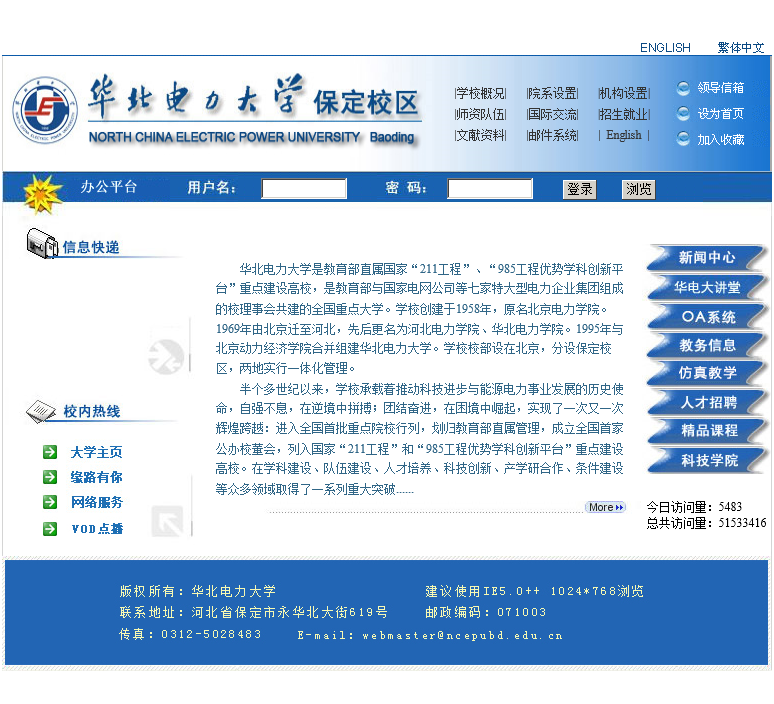Open 领导信箱 link

click(720, 88)
